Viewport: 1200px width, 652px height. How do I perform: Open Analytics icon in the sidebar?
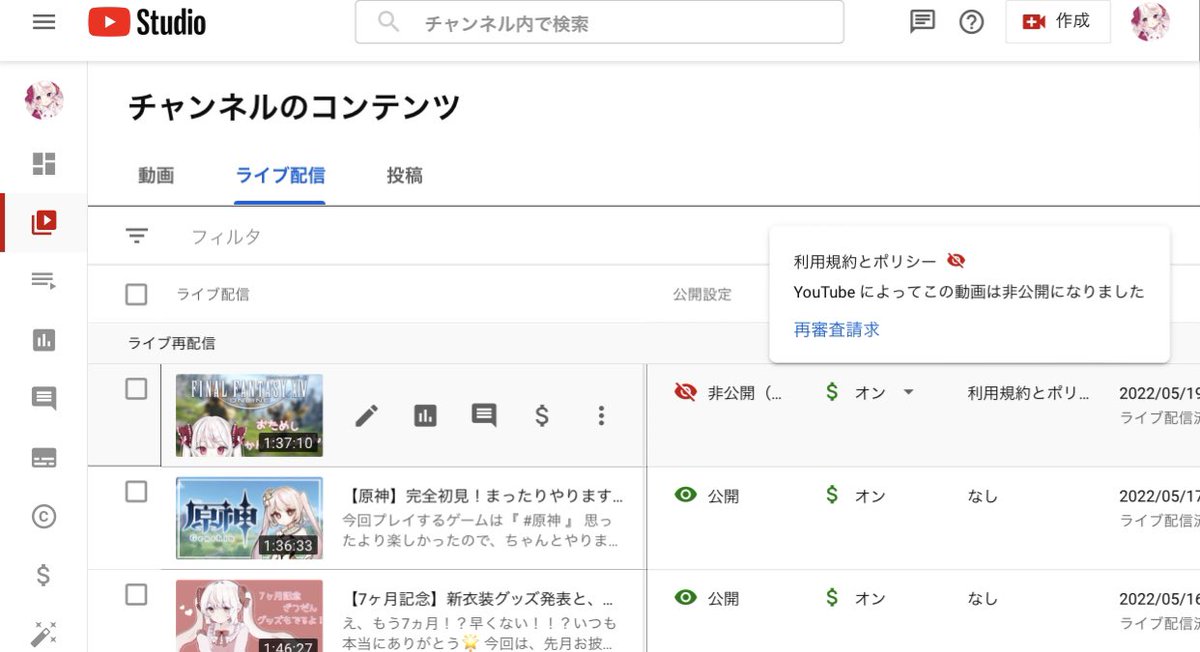[44, 340]
